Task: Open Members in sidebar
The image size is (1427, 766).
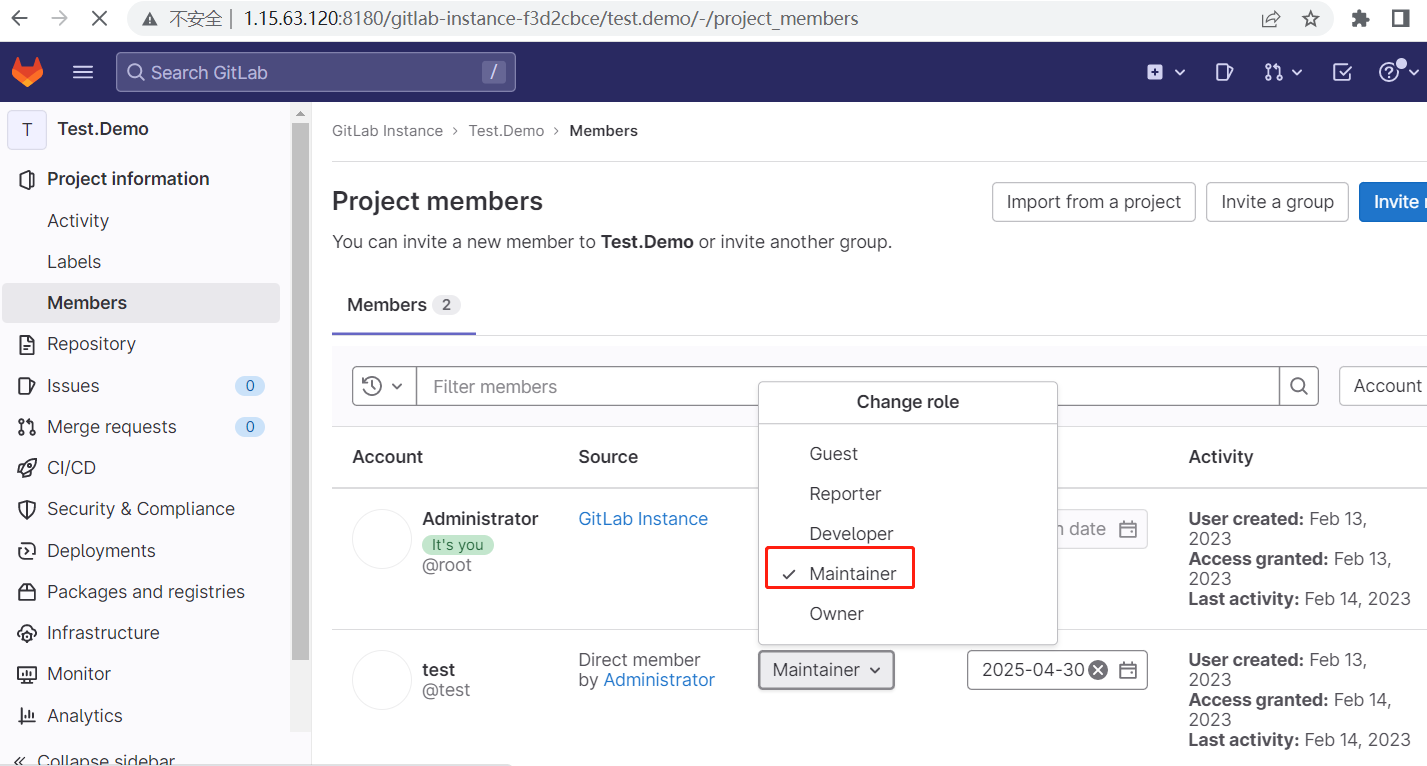Action: [141, 303]
